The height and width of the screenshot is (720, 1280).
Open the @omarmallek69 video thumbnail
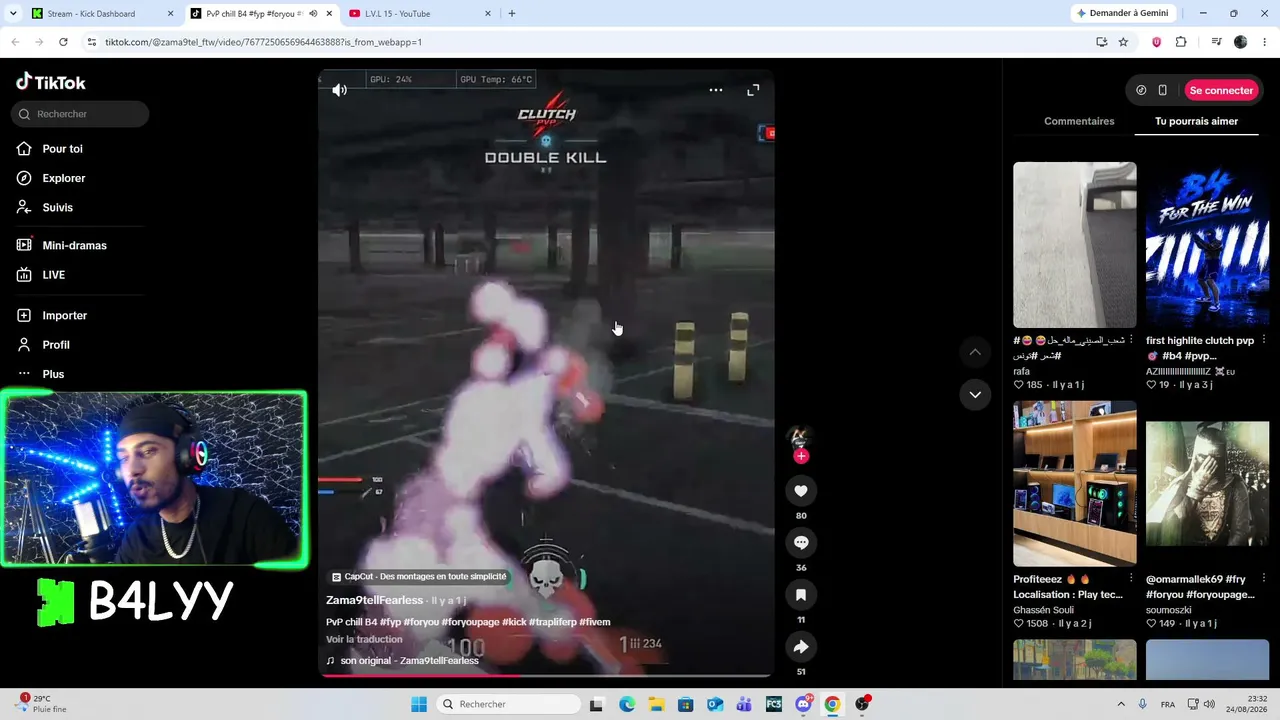[1207, 484]
